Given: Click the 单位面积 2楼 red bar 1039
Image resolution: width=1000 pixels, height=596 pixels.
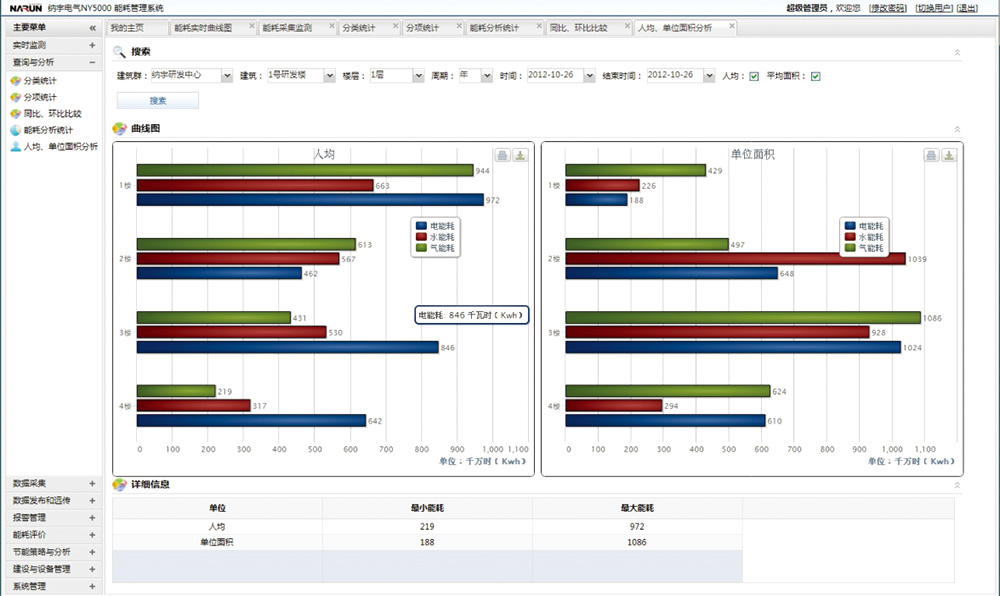Looking at the screenshot, I should (735, 259).
